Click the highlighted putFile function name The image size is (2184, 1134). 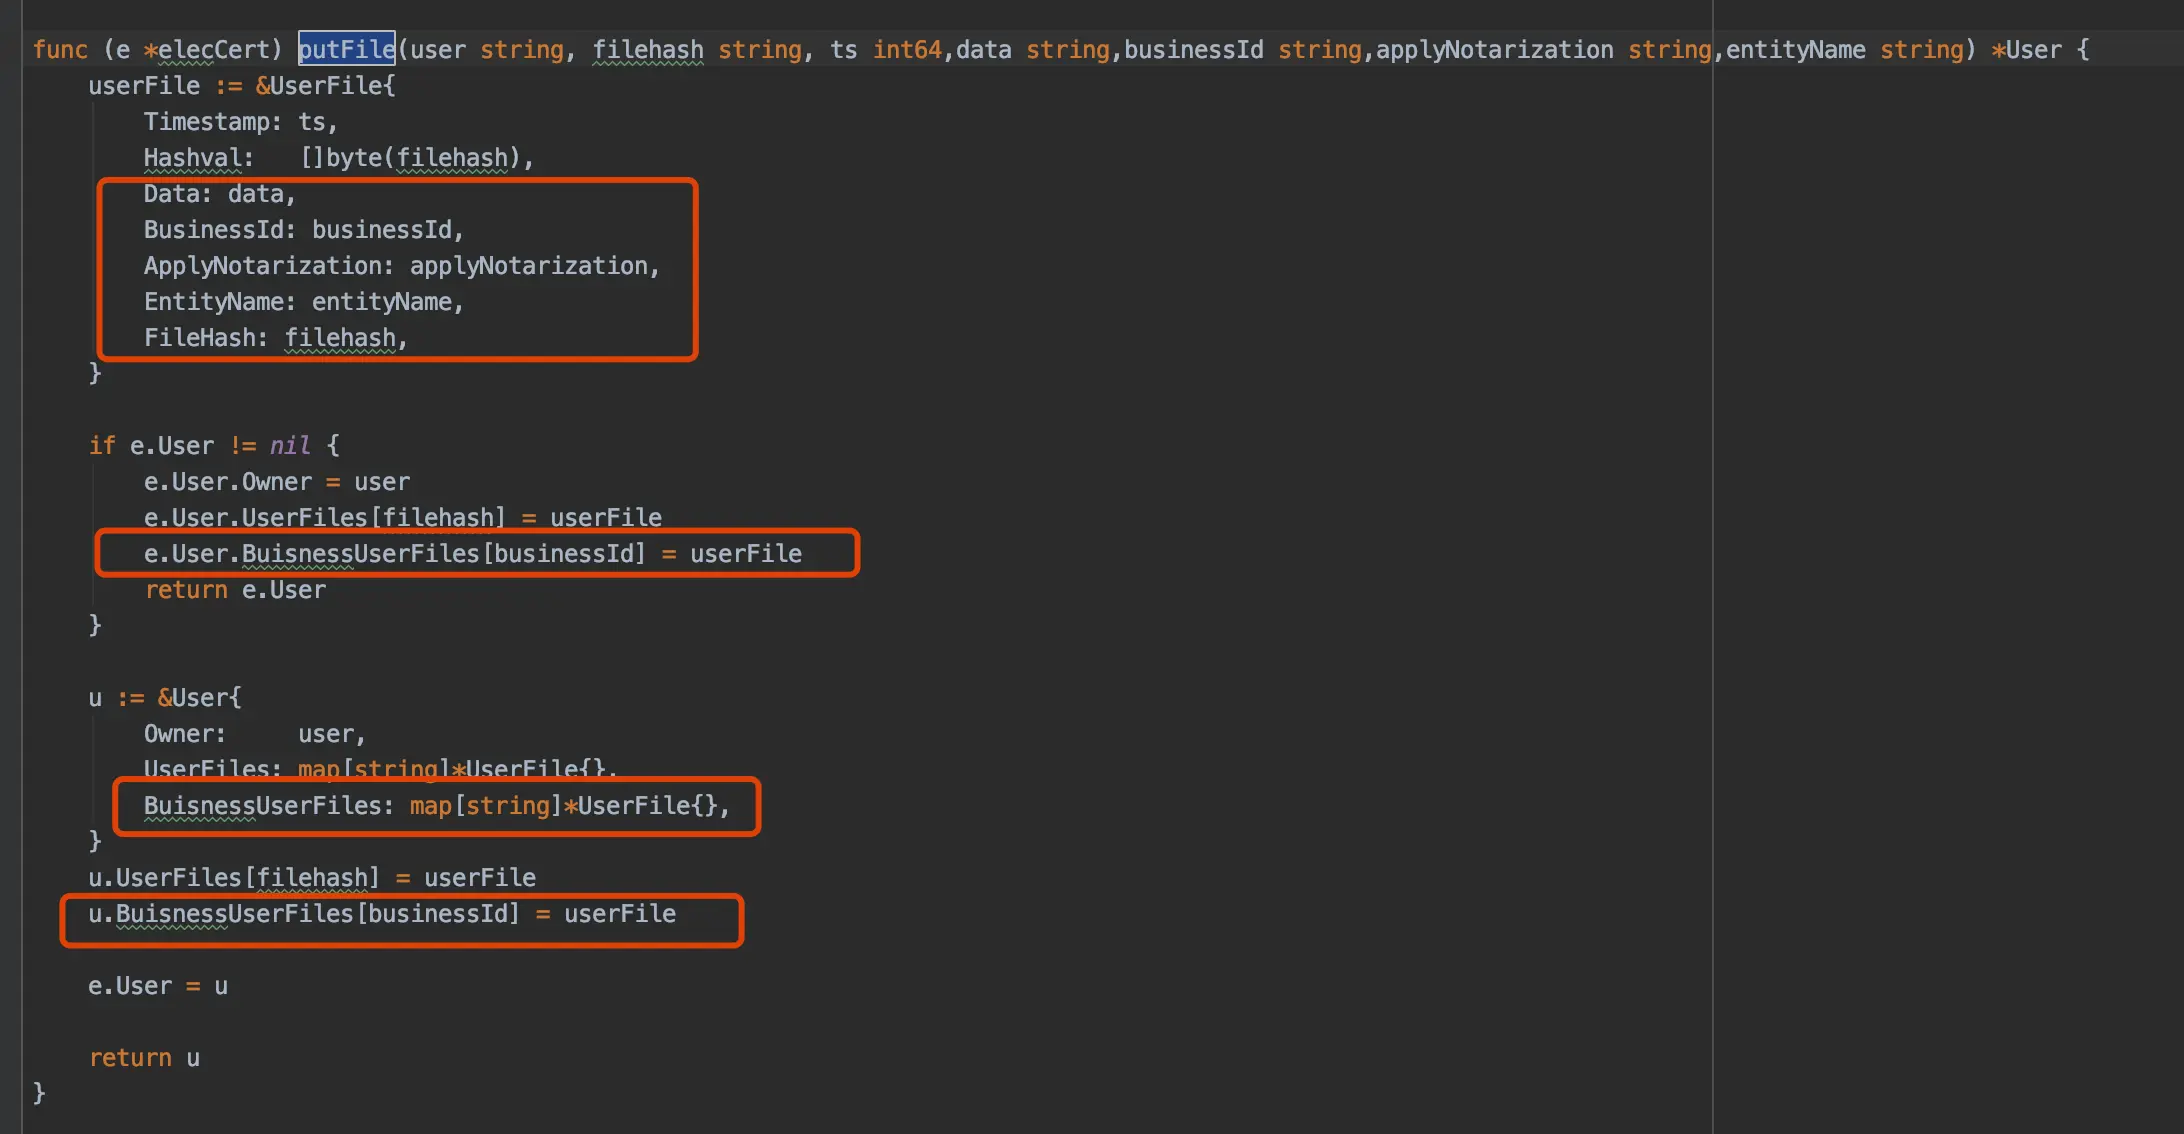[346, 49]
